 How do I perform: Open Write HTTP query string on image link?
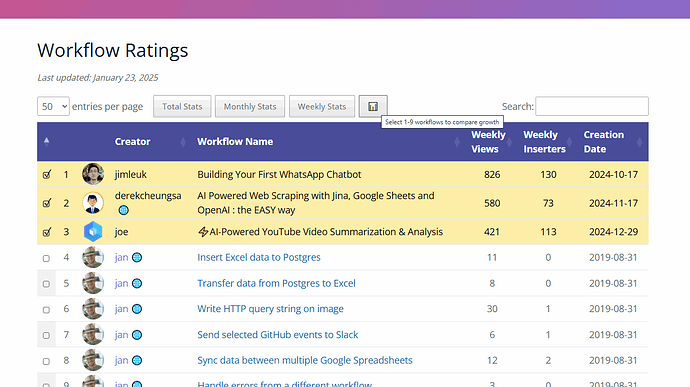pyautogui.click(x=270, y=309)
